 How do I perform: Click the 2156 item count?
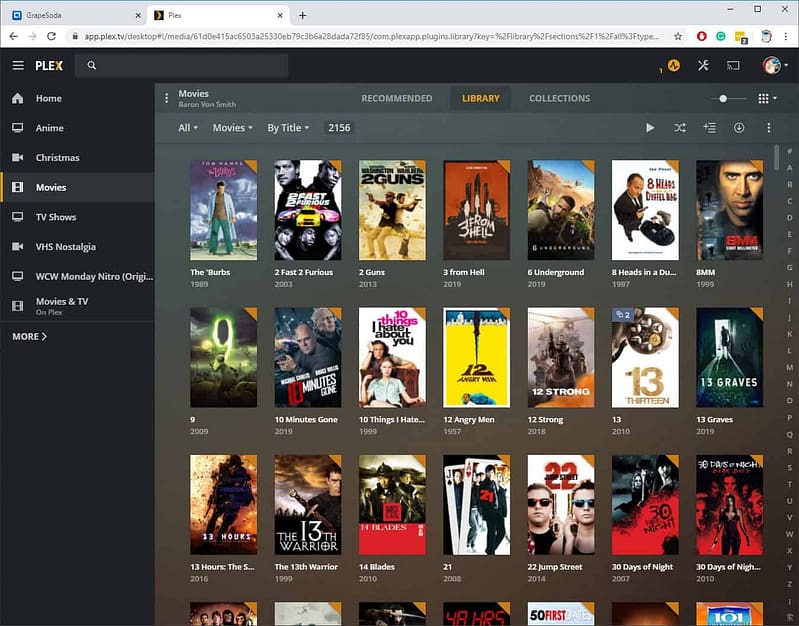coord(339,128)
